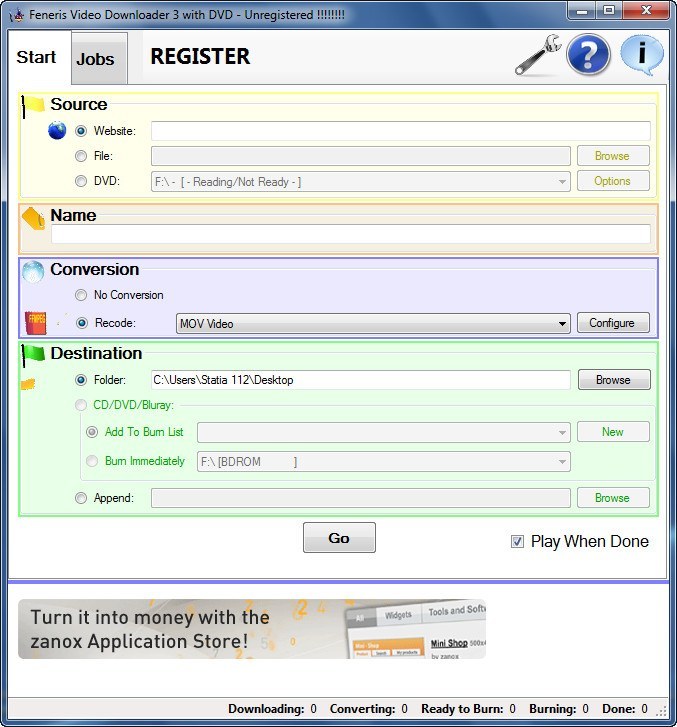The width and height of the screenshot is (677, 727).
Task: Open help via the blue question mark
Action: point(588,56)
